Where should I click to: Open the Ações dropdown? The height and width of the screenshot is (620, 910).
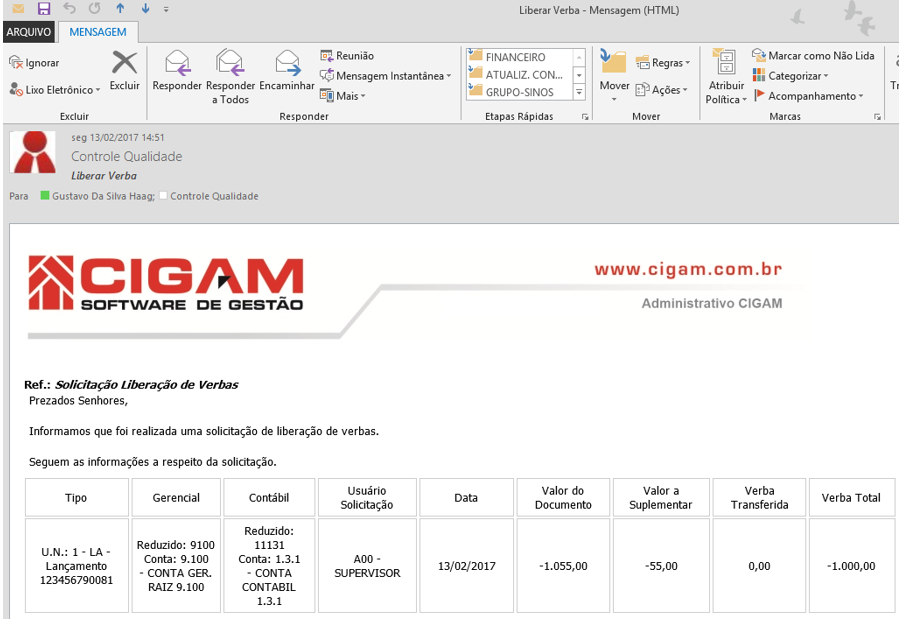tap(662, 90)
